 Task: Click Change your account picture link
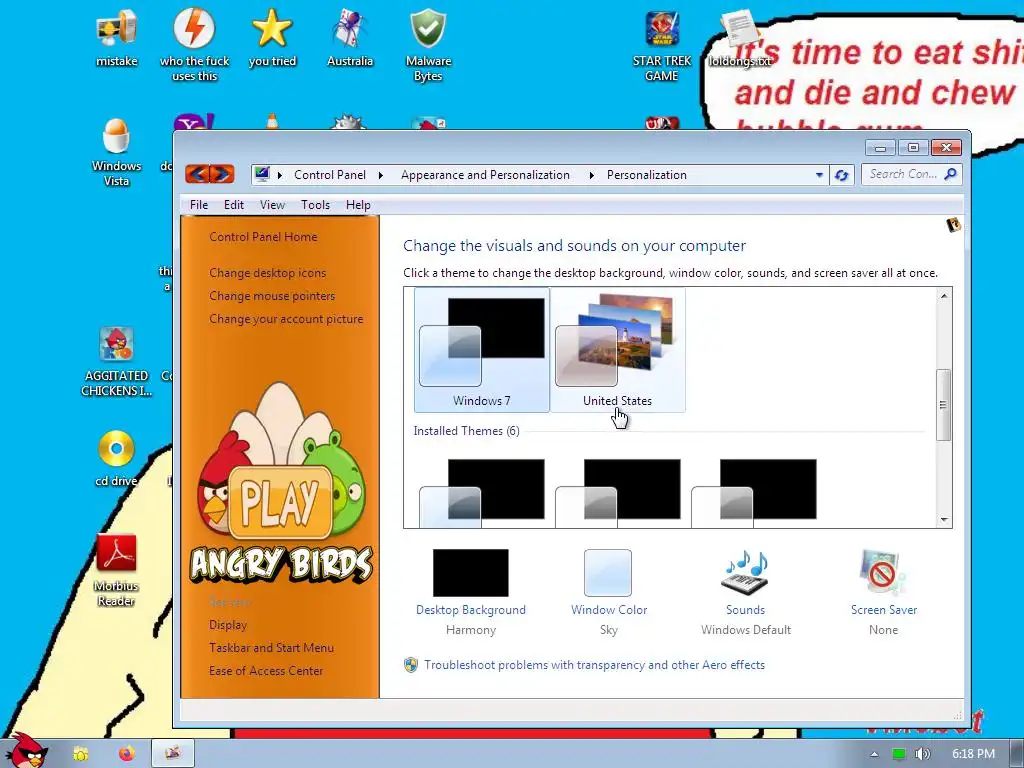pos(286,319)
